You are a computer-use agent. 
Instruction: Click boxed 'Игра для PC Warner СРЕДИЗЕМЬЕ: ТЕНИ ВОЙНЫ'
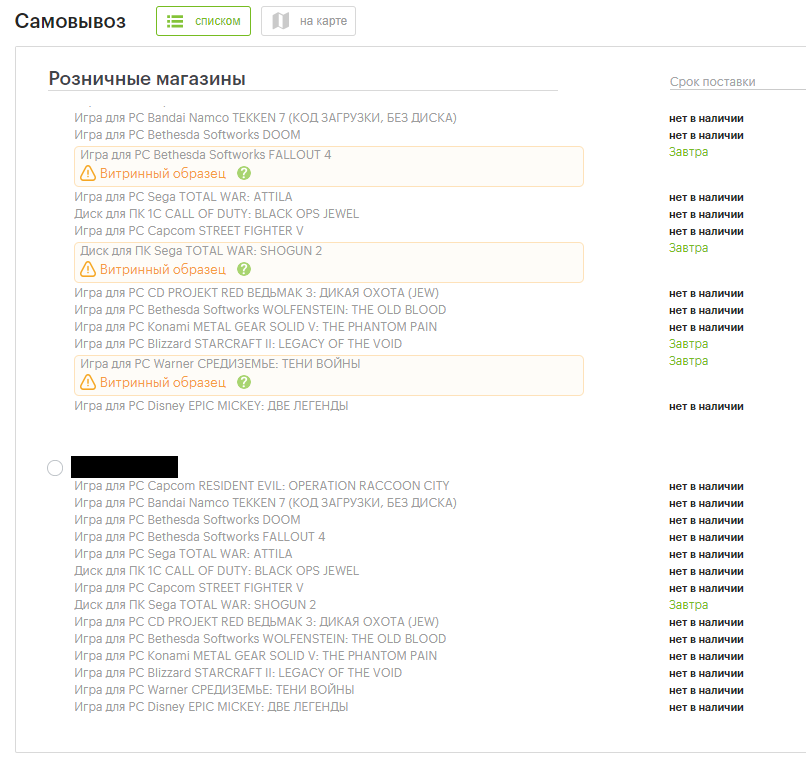(x=220, y=364)
